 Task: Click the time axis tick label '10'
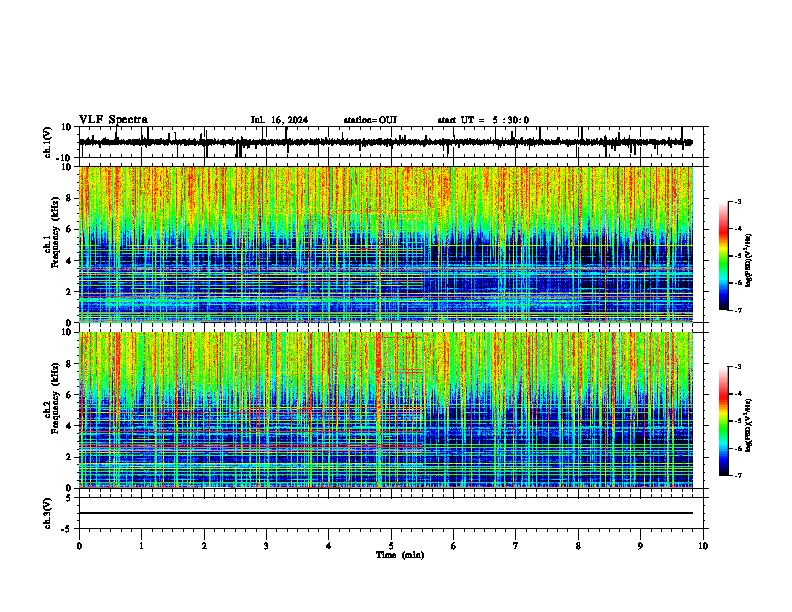[x=703, y=546]
